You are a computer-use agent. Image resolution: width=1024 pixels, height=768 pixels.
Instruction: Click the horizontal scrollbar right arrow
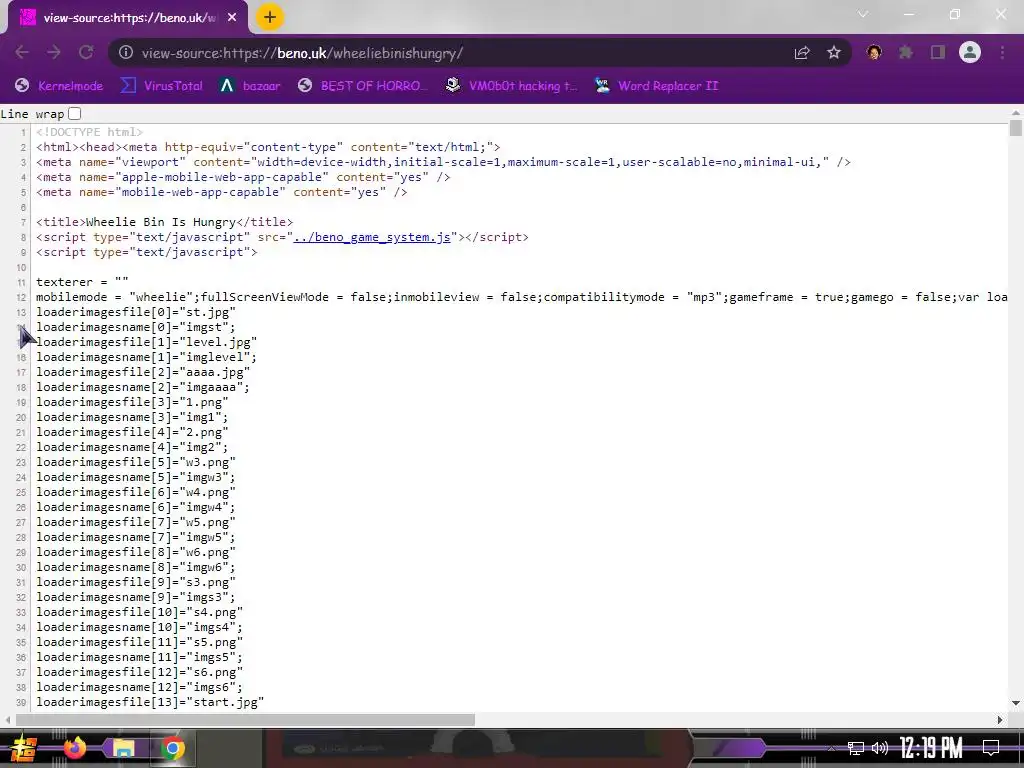(1000, 720)
